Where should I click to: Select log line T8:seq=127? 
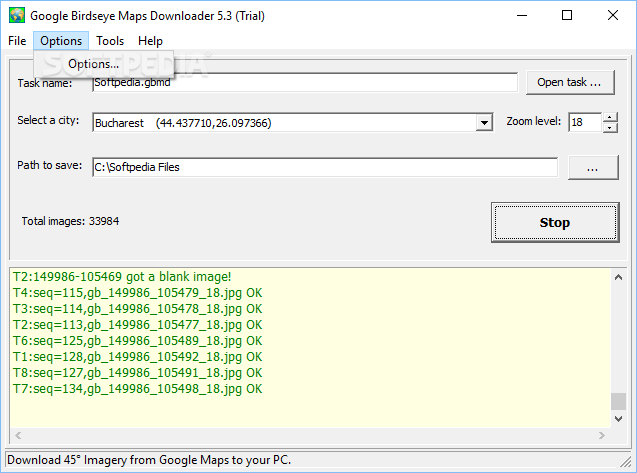pos(137,373)
